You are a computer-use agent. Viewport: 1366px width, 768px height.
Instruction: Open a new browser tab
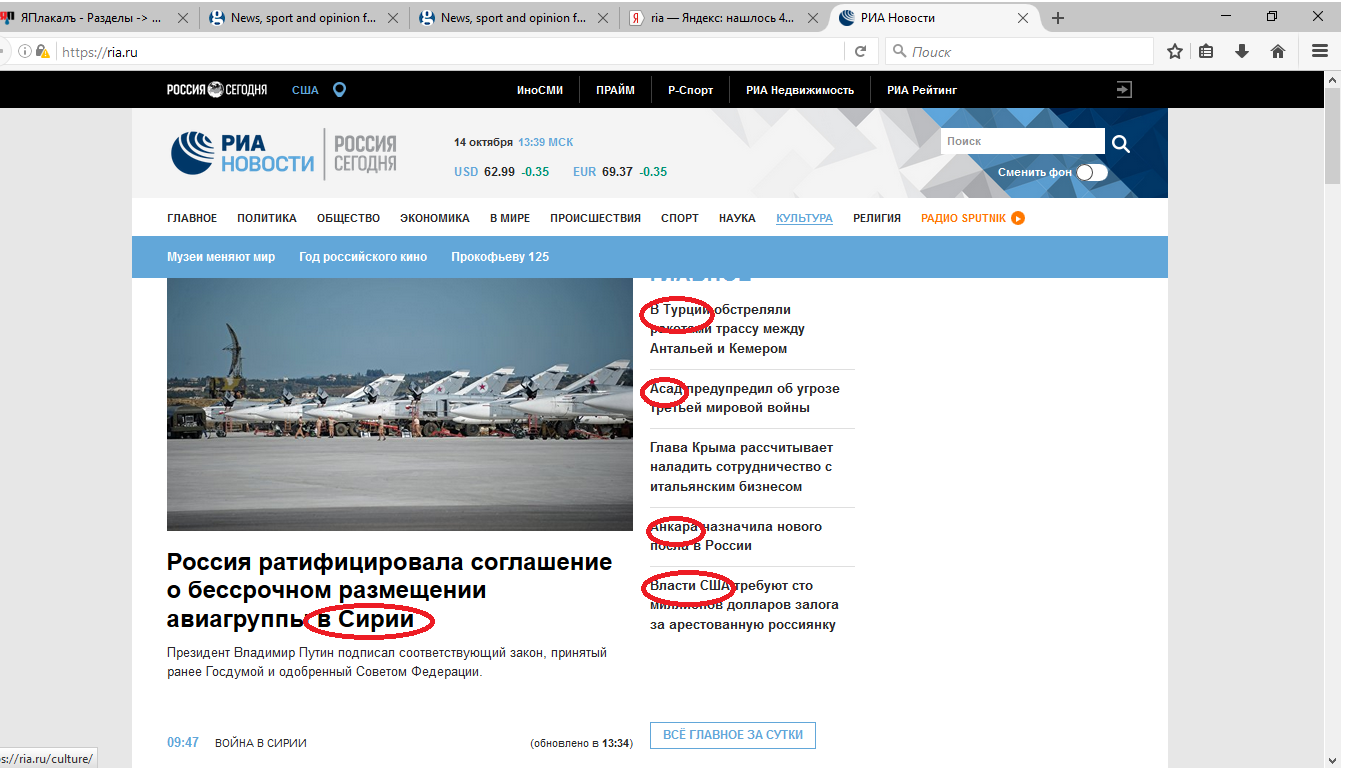1058,18
